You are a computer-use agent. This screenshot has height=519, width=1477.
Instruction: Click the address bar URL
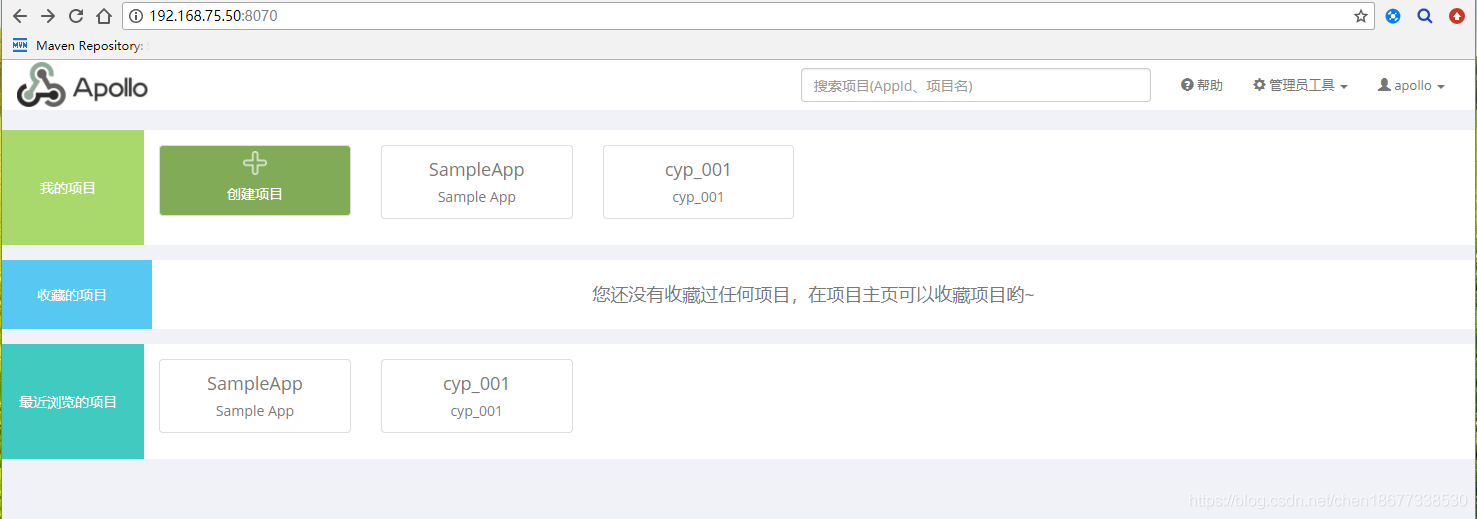pos(213,16)
